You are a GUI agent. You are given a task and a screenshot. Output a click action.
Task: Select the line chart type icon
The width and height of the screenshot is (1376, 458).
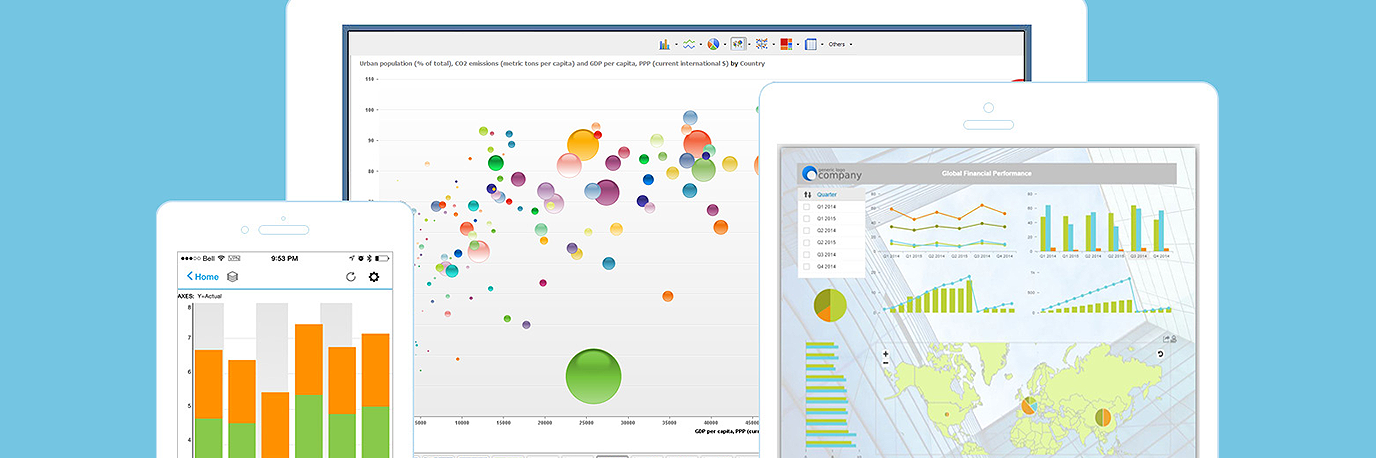pyautogui.click(x=689, y=44)
